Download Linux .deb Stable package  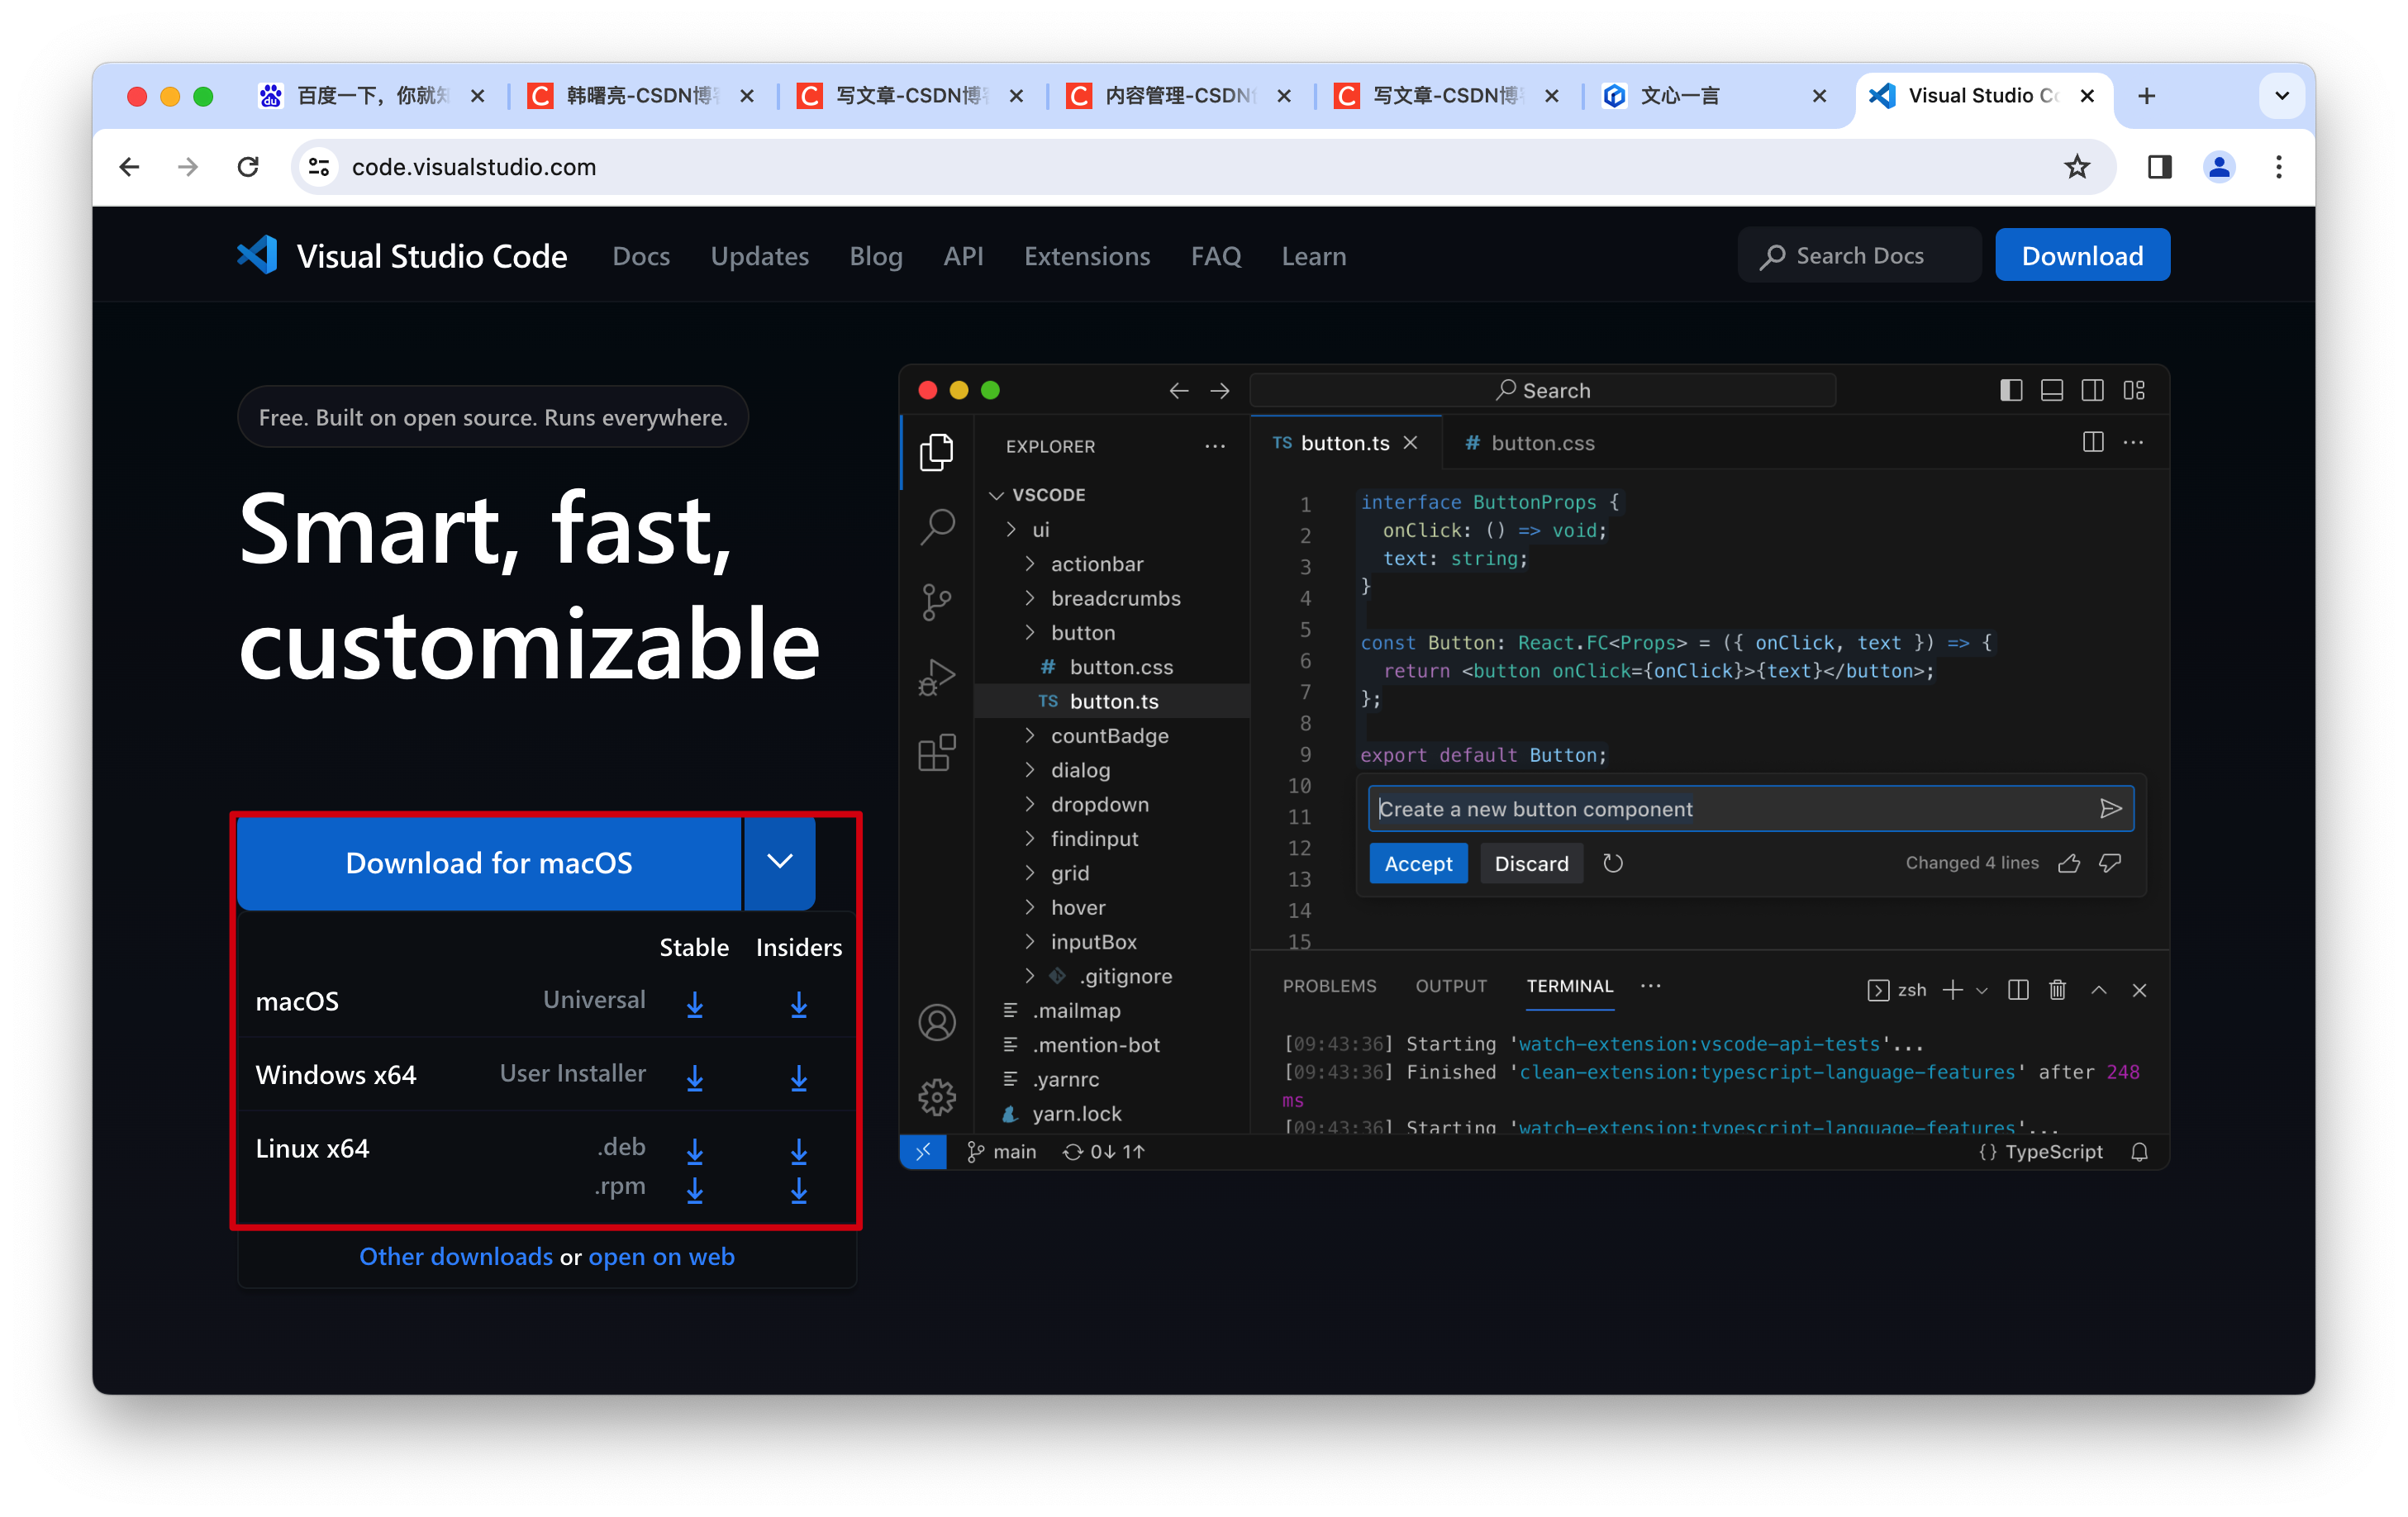(695, 1151)
